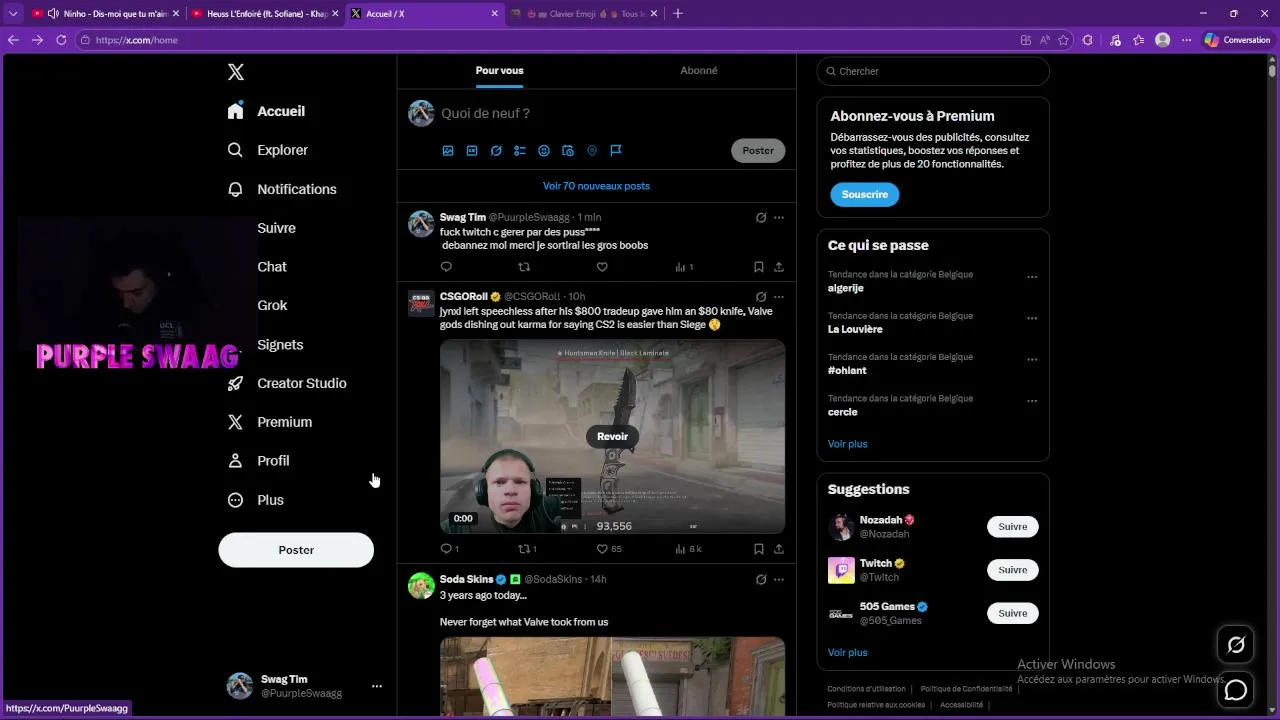Open the floating messages chat button
1280x720 pixels.
1236,690
